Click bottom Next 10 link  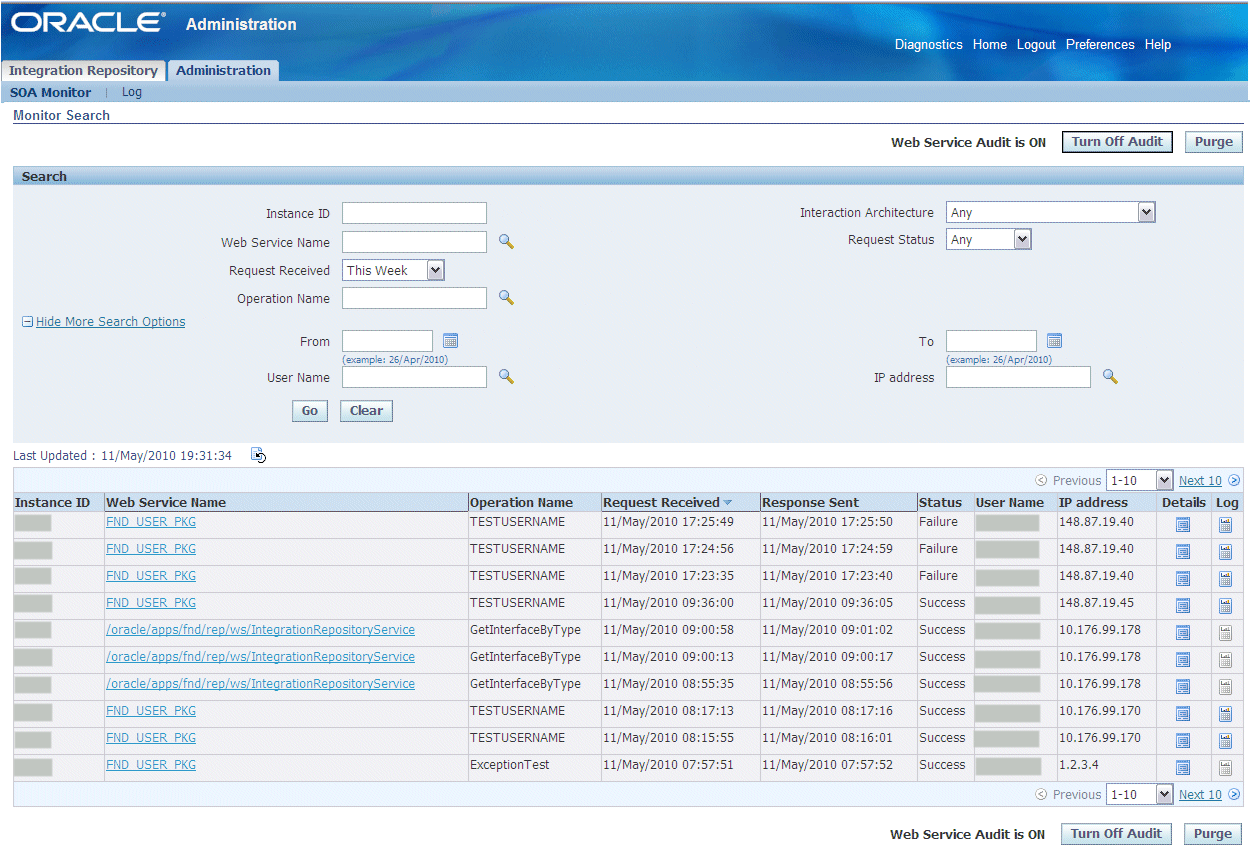[1200, 795]
